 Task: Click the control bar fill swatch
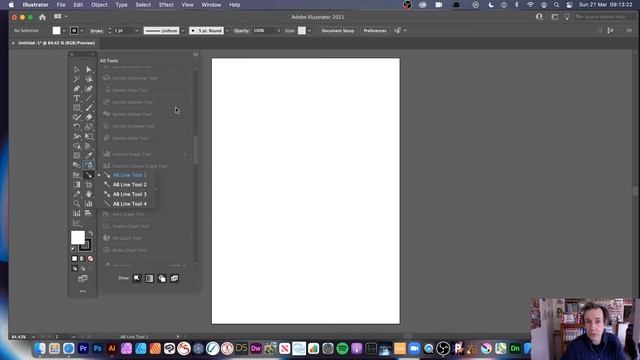click(x=56, y=31)
